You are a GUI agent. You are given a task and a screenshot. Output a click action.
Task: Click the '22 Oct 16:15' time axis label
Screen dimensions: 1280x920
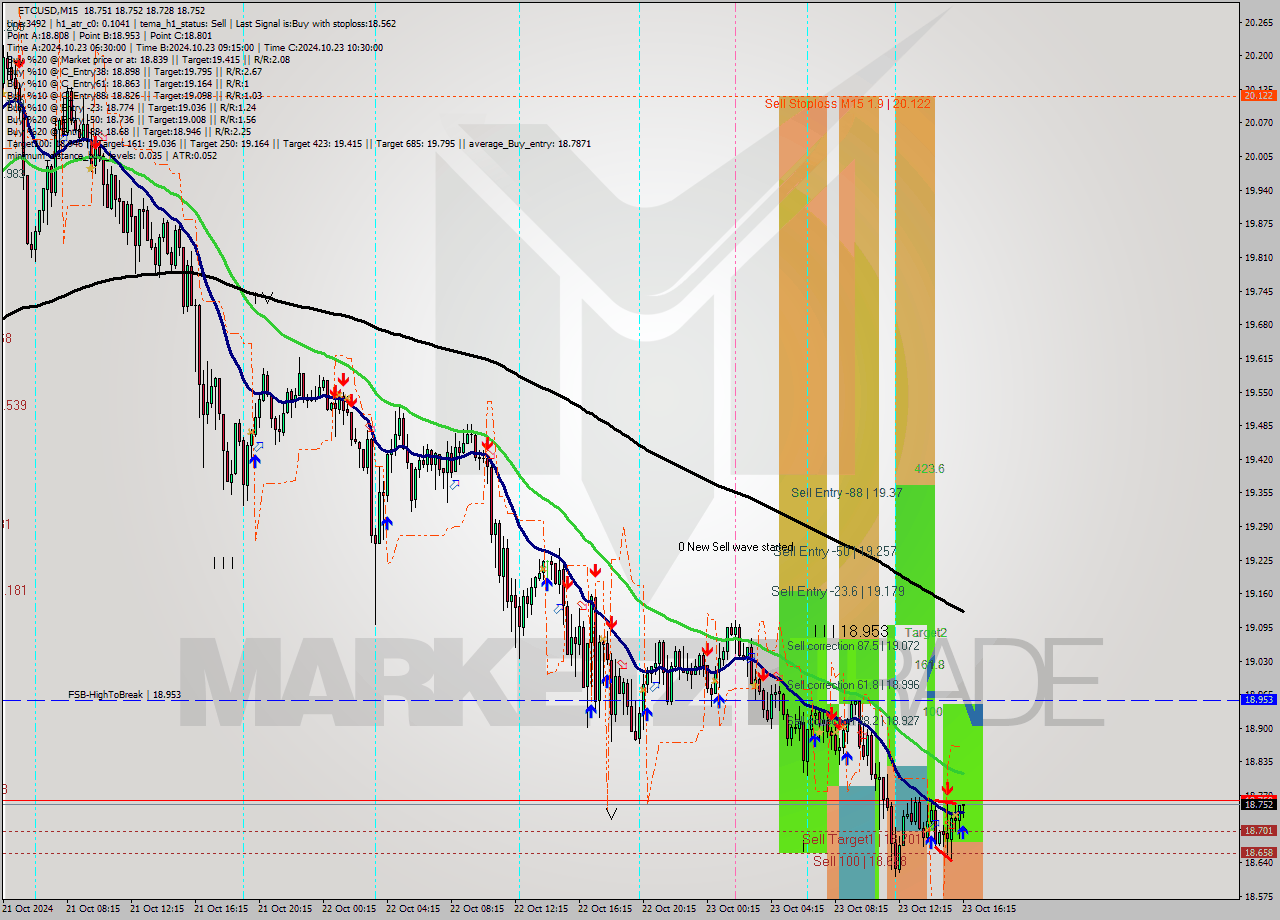(x=605, y=909)
